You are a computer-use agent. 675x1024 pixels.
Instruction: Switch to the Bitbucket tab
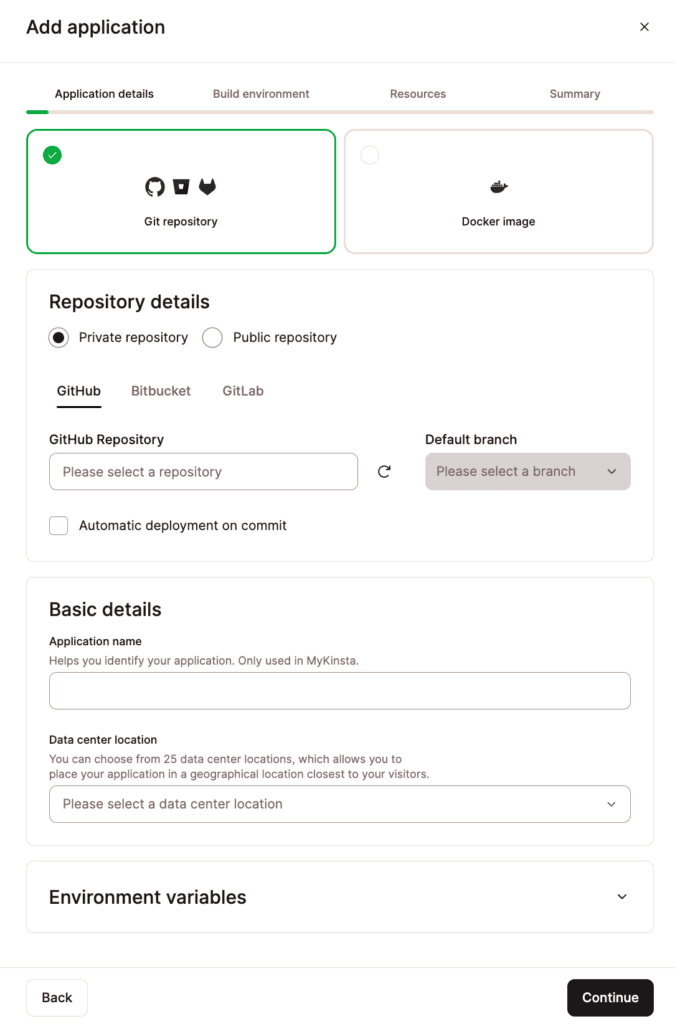click(160, 391)
